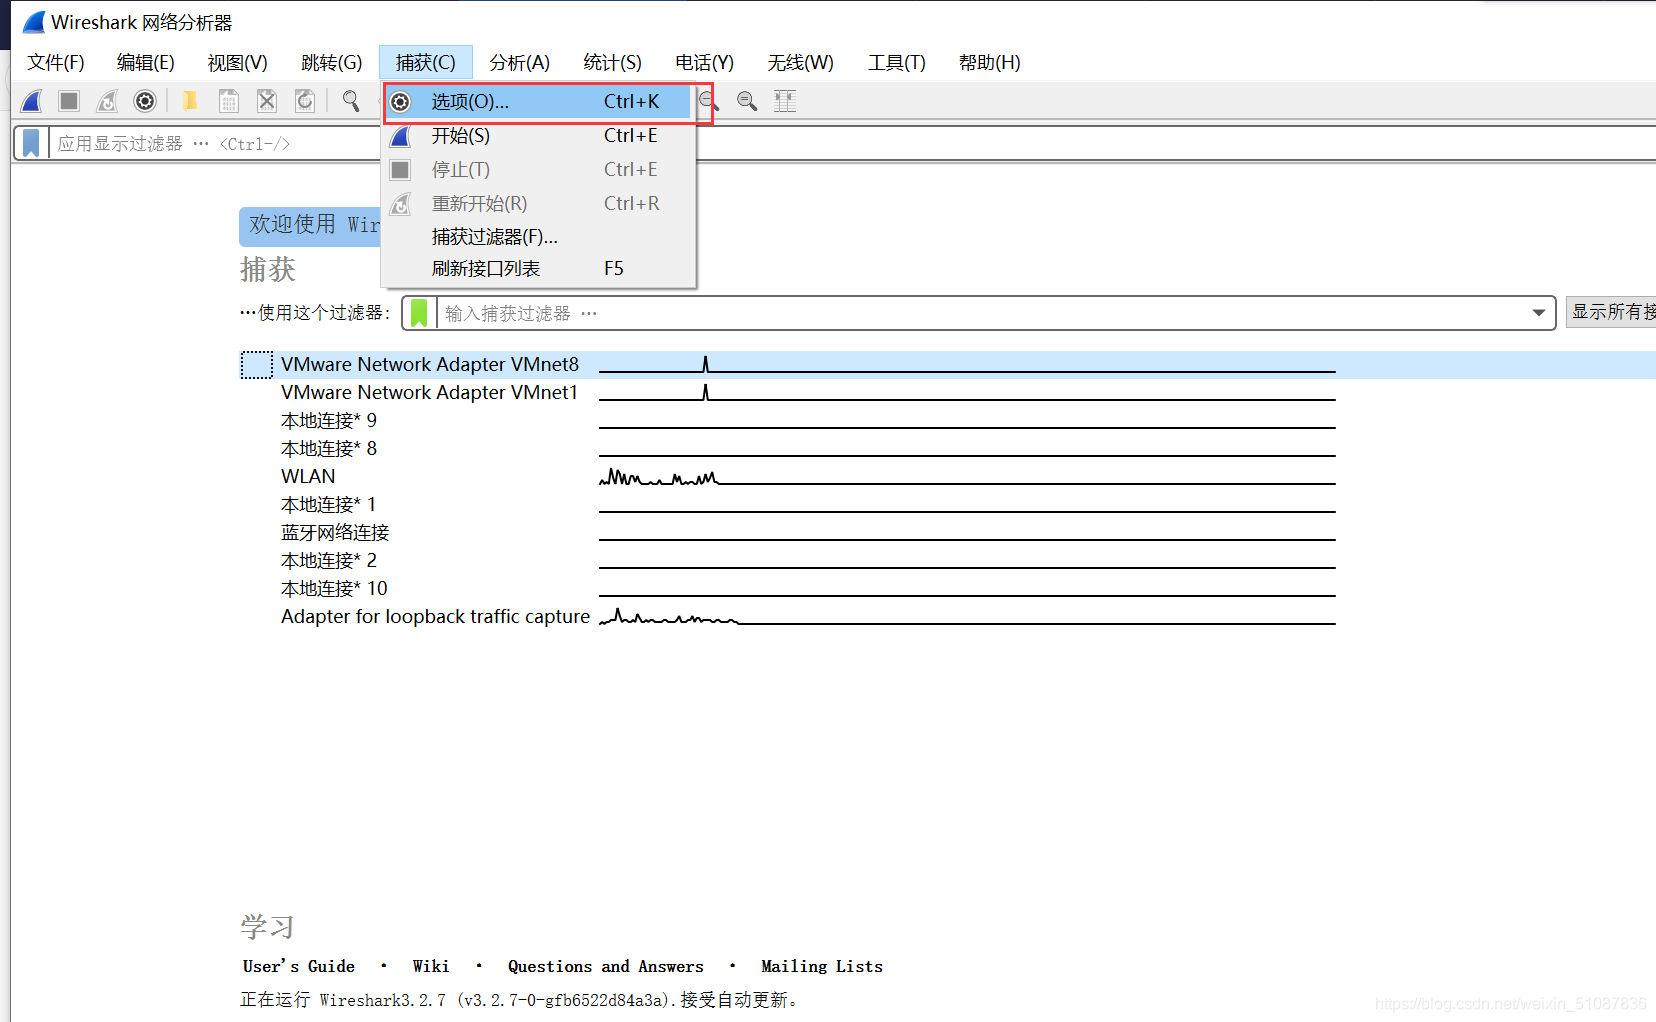Image resolution: width=1656 pixels, height=1022 pixels.
Task: Click the 显示所有接口 button
Action: [1611, 312]
